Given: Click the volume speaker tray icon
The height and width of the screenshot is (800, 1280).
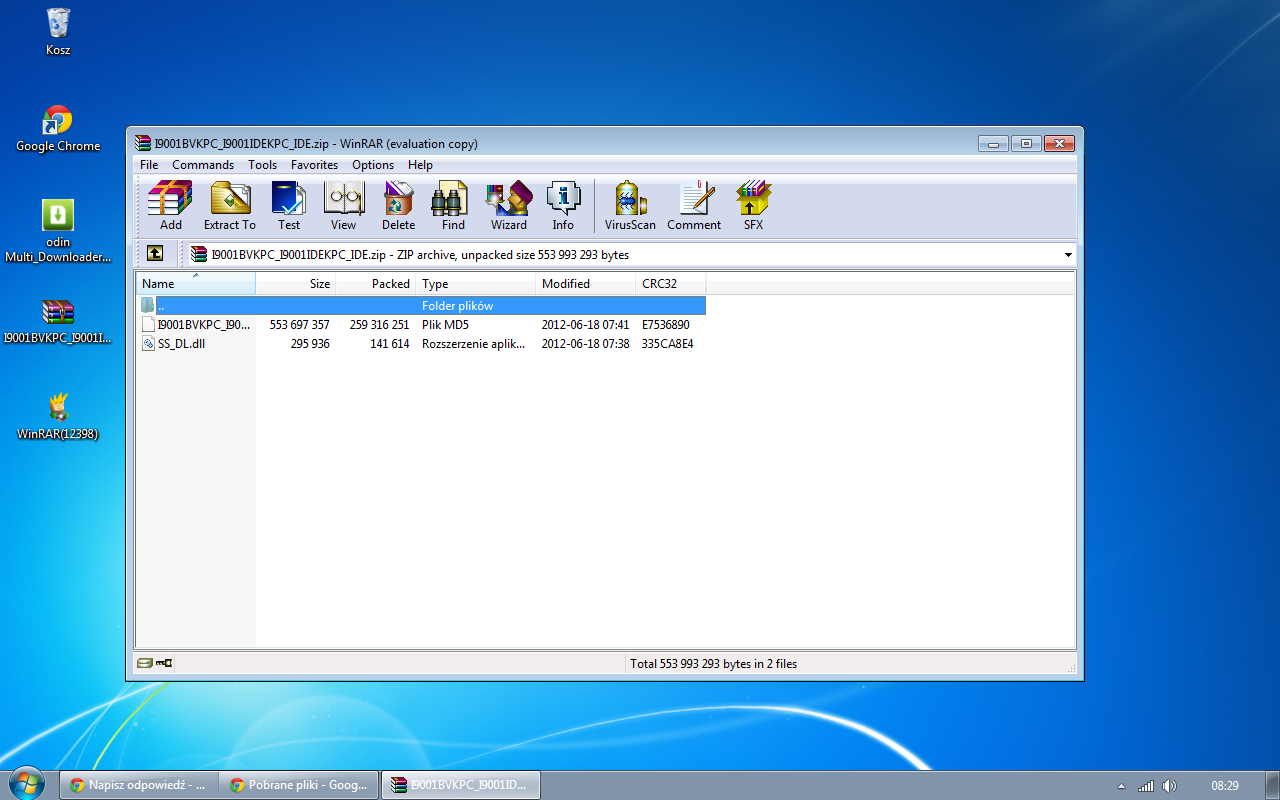Looking at the screenshot, I should click(x=1169, y=785).
